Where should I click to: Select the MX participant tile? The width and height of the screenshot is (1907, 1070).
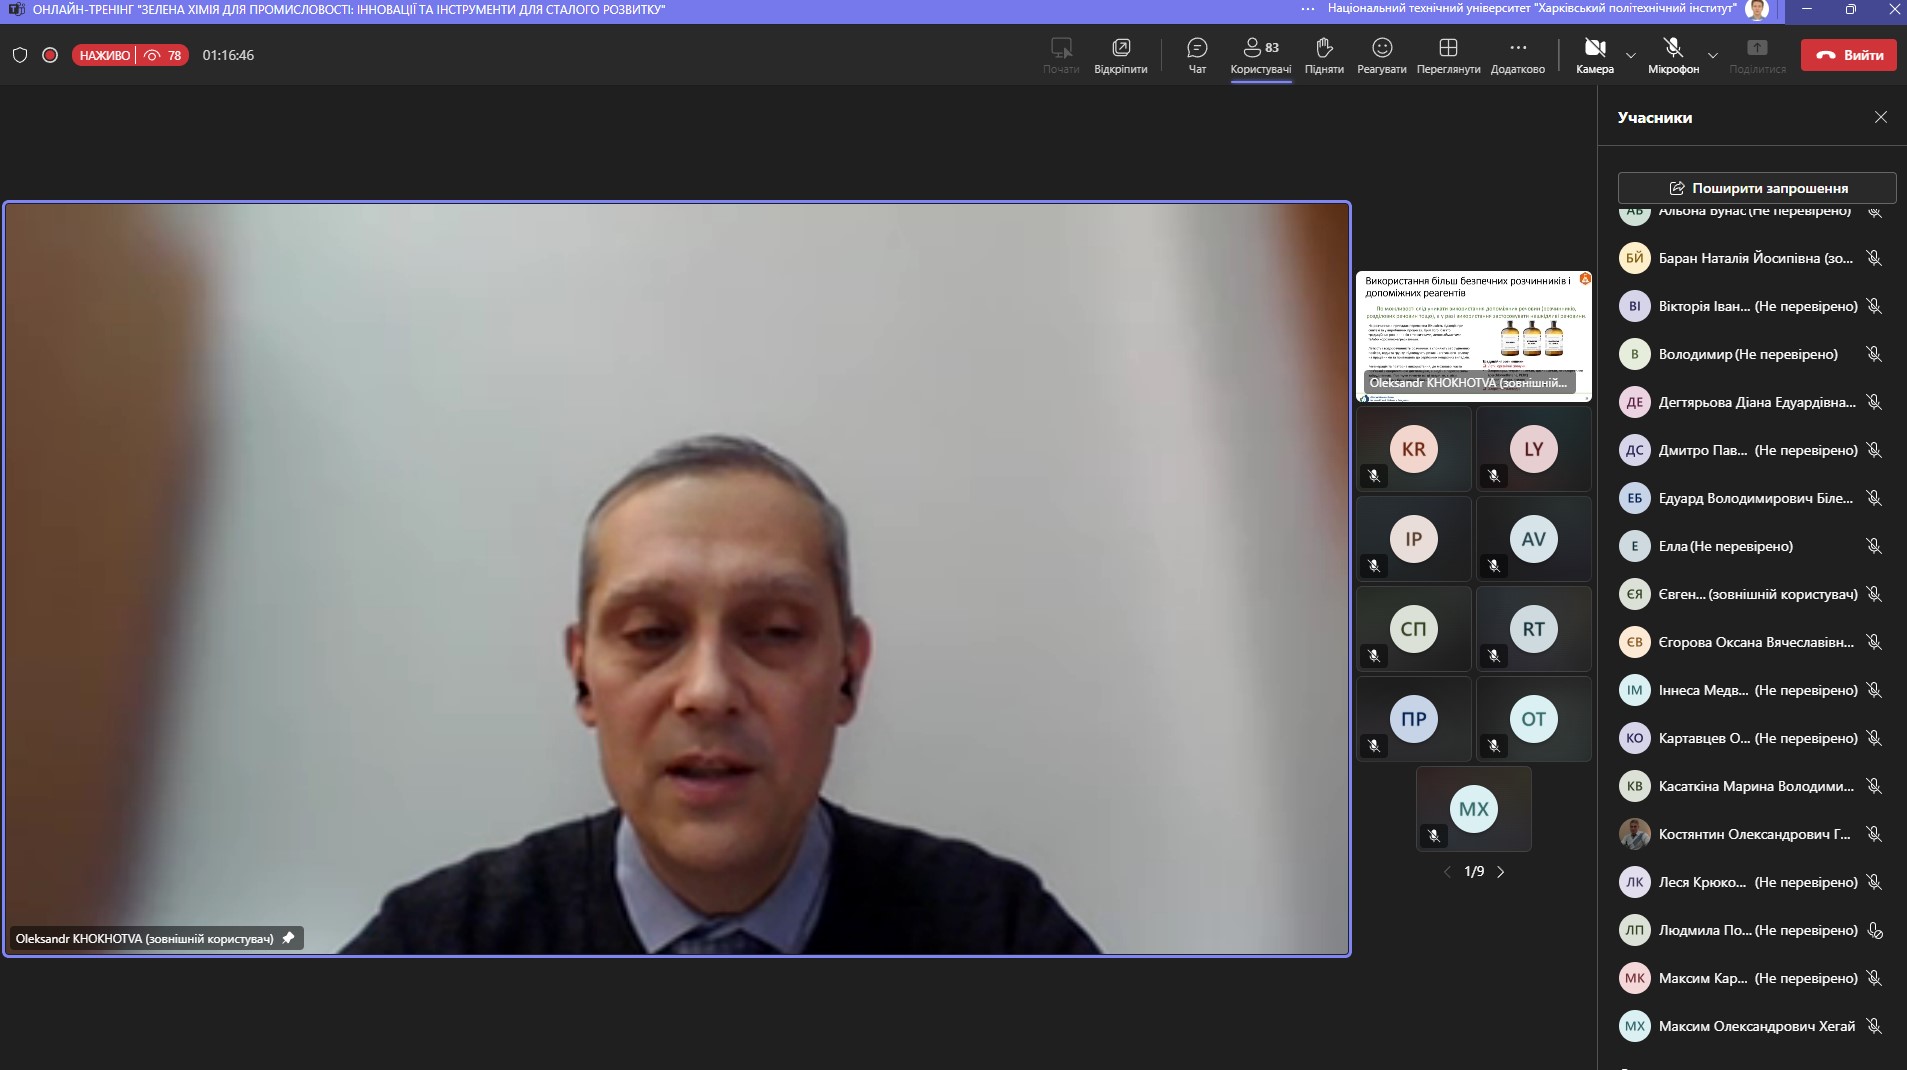point(1474,809)
